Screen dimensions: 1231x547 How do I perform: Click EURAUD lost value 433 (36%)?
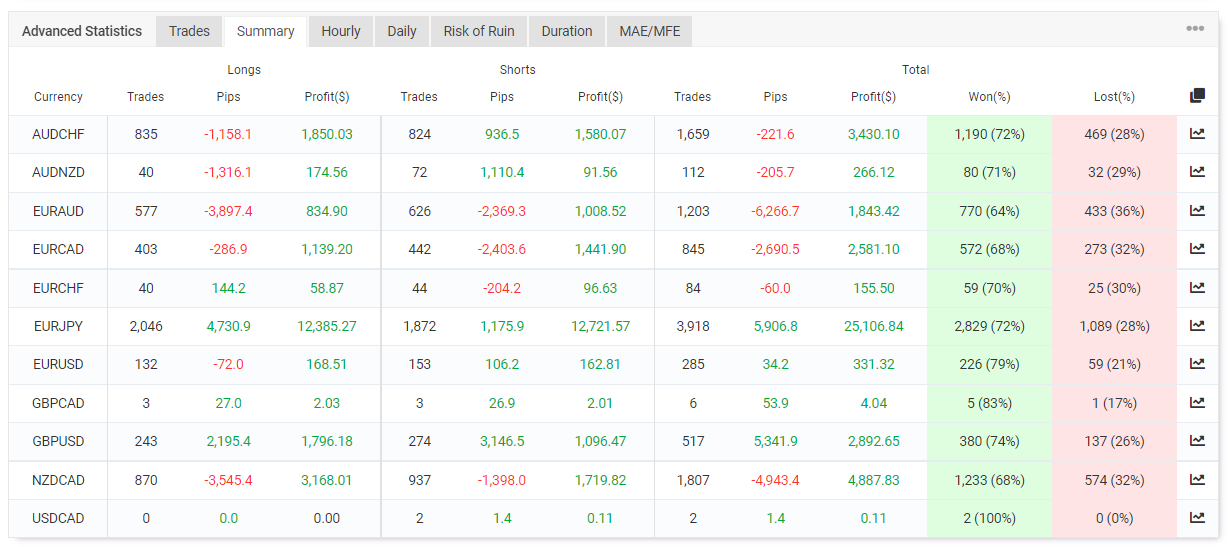click(1114, 211)
